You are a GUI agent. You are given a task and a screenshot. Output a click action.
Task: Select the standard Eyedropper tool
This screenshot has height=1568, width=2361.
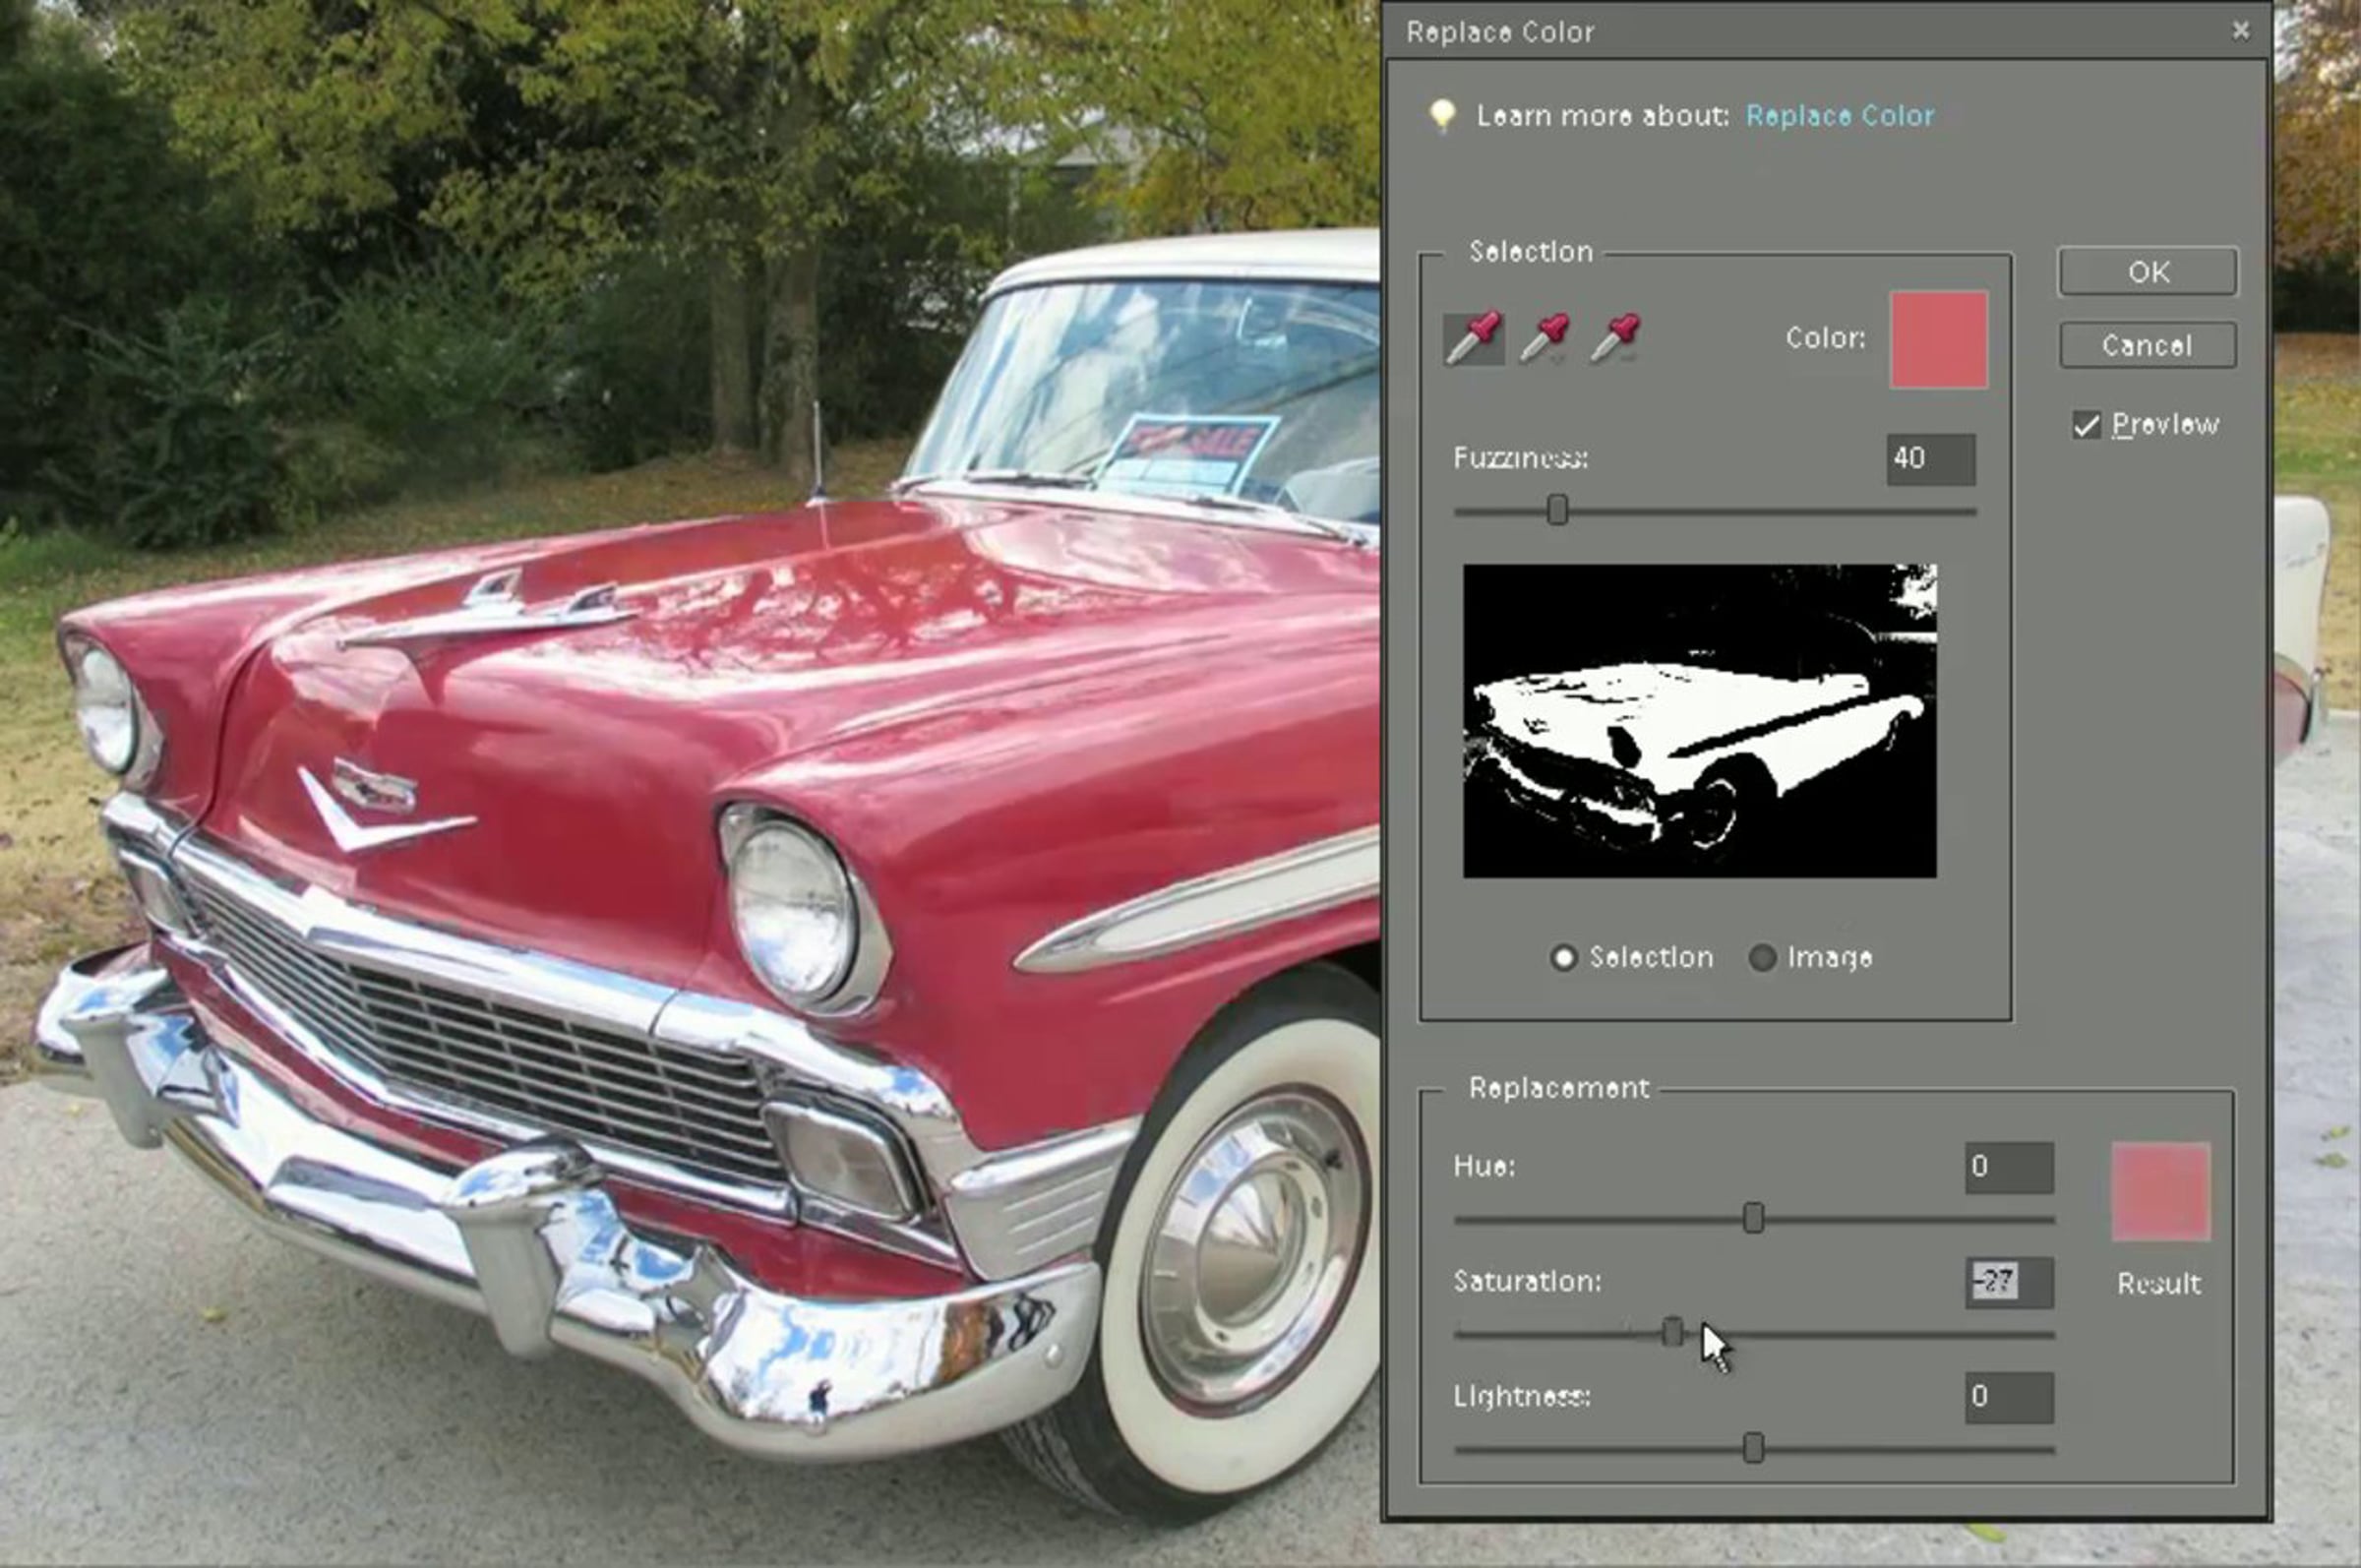click(1473, 339)
